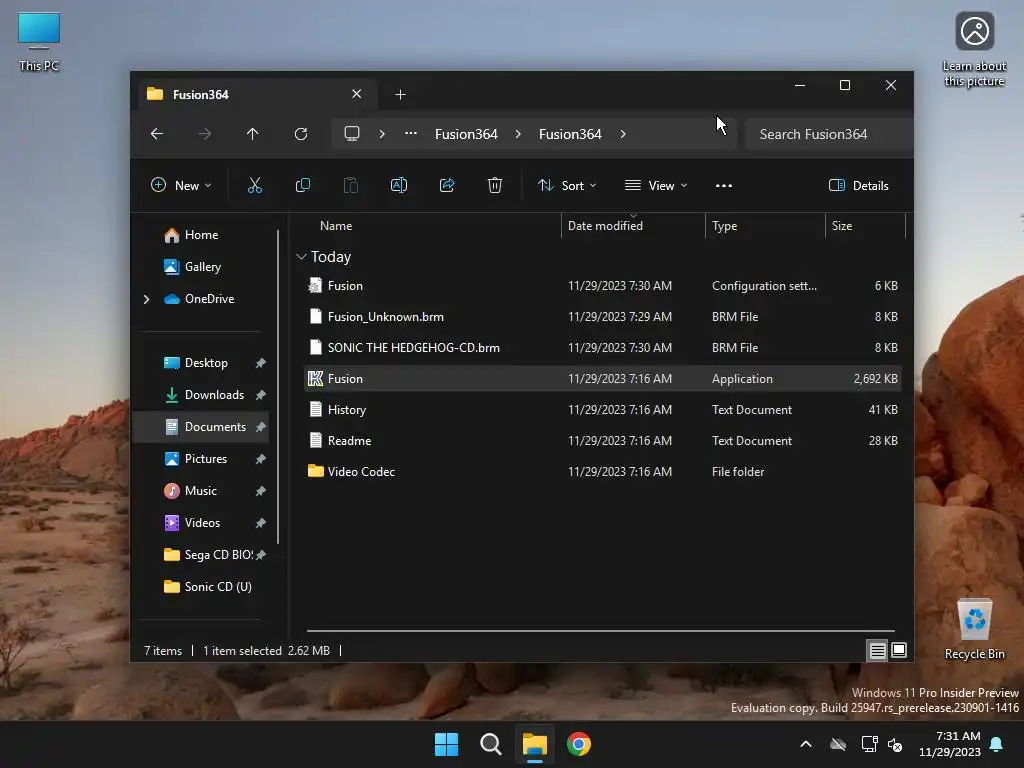Click Learn about this picture icon
1024x768 pixels.
coord(974,49)
